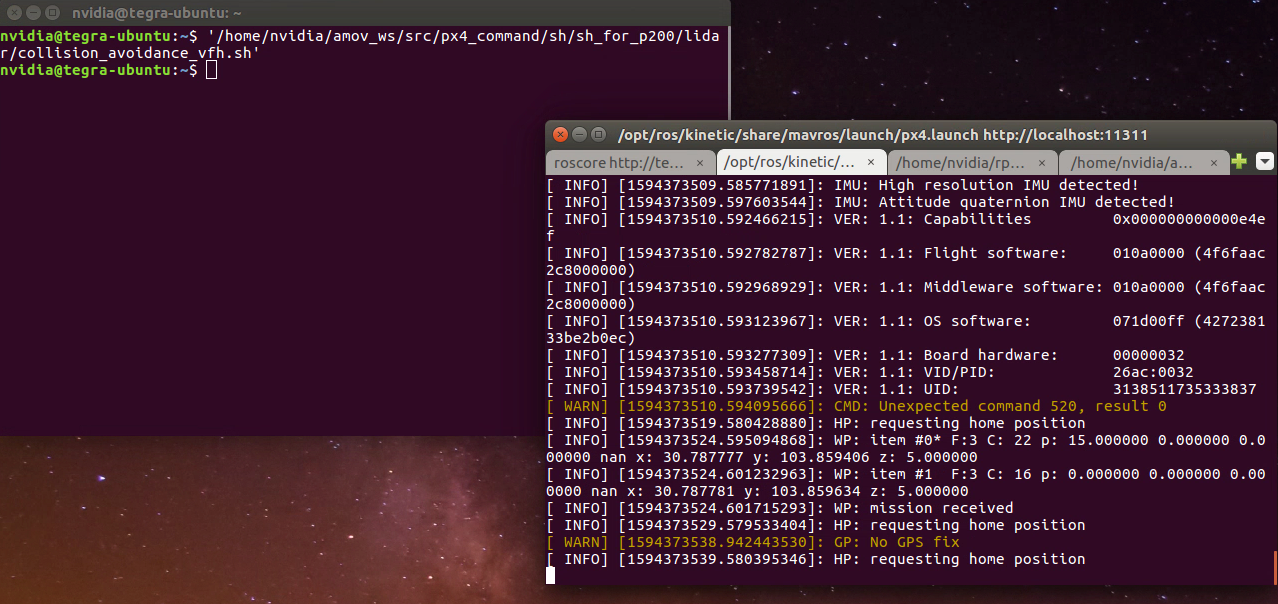
Task: Click the cursor block after the nvidia@tegra-ubuntu prompt
Action: tap(211, 70)
